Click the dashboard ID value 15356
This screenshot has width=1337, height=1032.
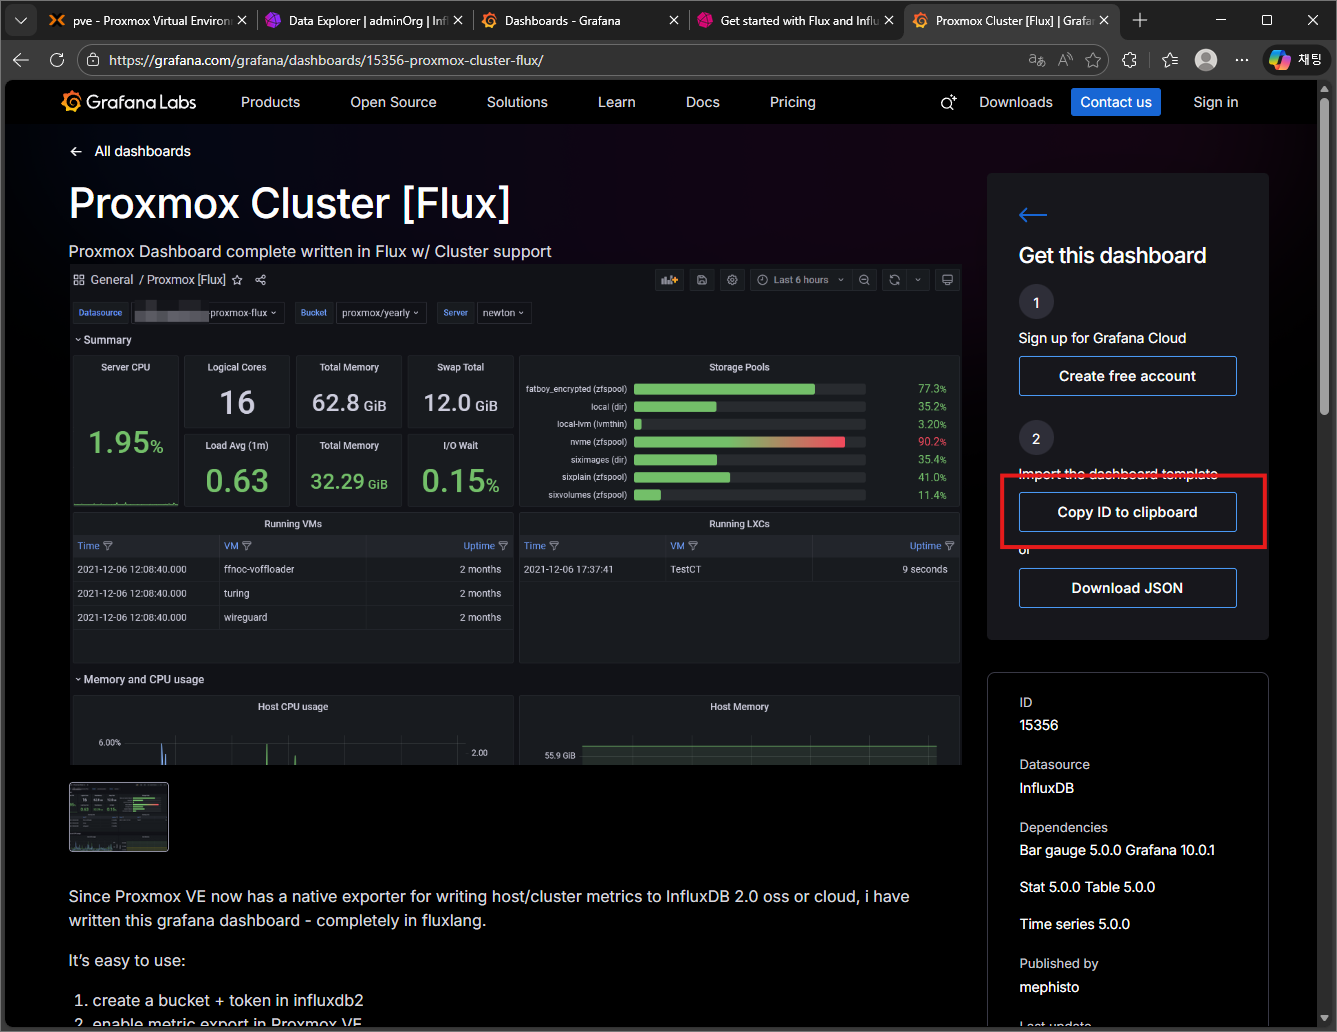pos(1039,725)
